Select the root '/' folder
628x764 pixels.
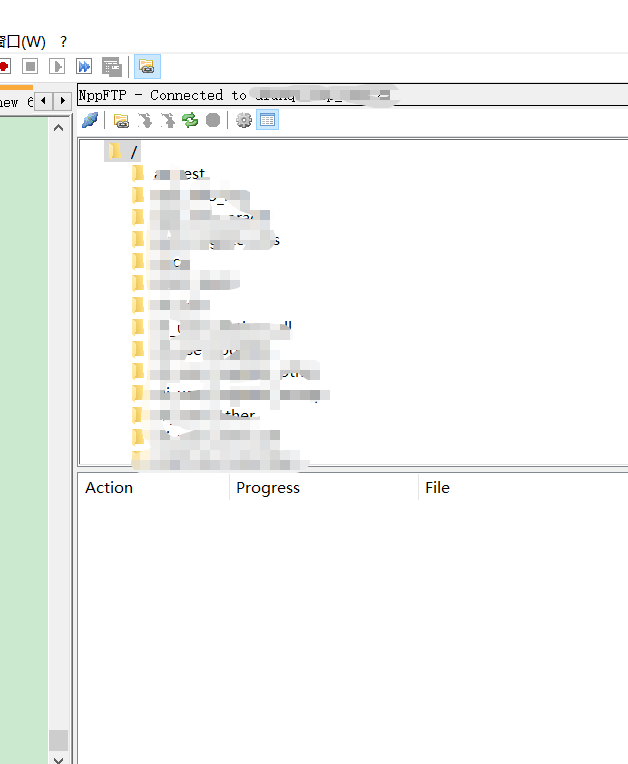tap(122, 152)
